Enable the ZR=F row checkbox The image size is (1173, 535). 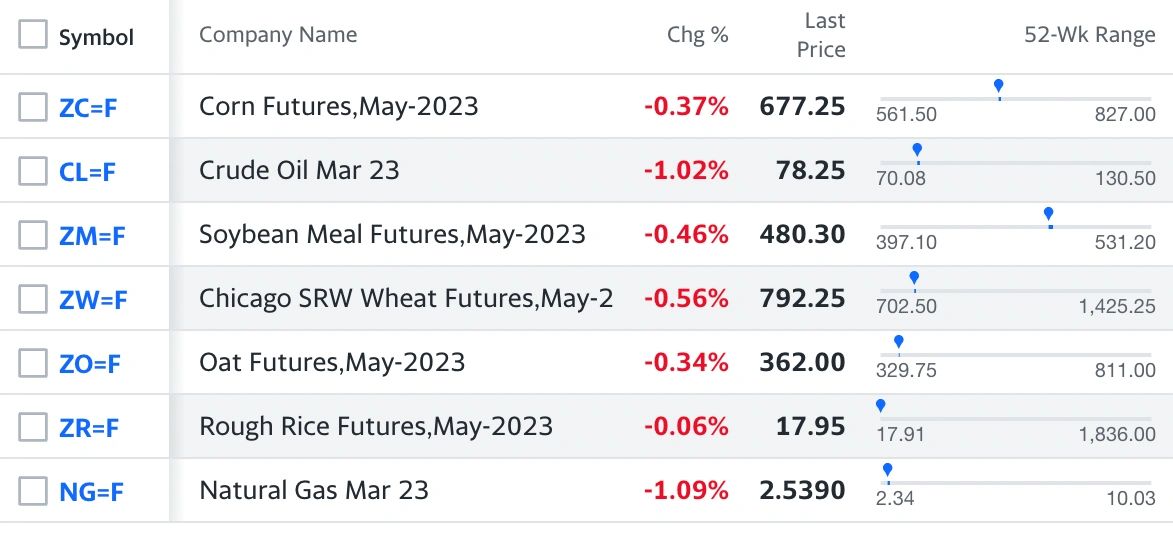tap(33, 427)
